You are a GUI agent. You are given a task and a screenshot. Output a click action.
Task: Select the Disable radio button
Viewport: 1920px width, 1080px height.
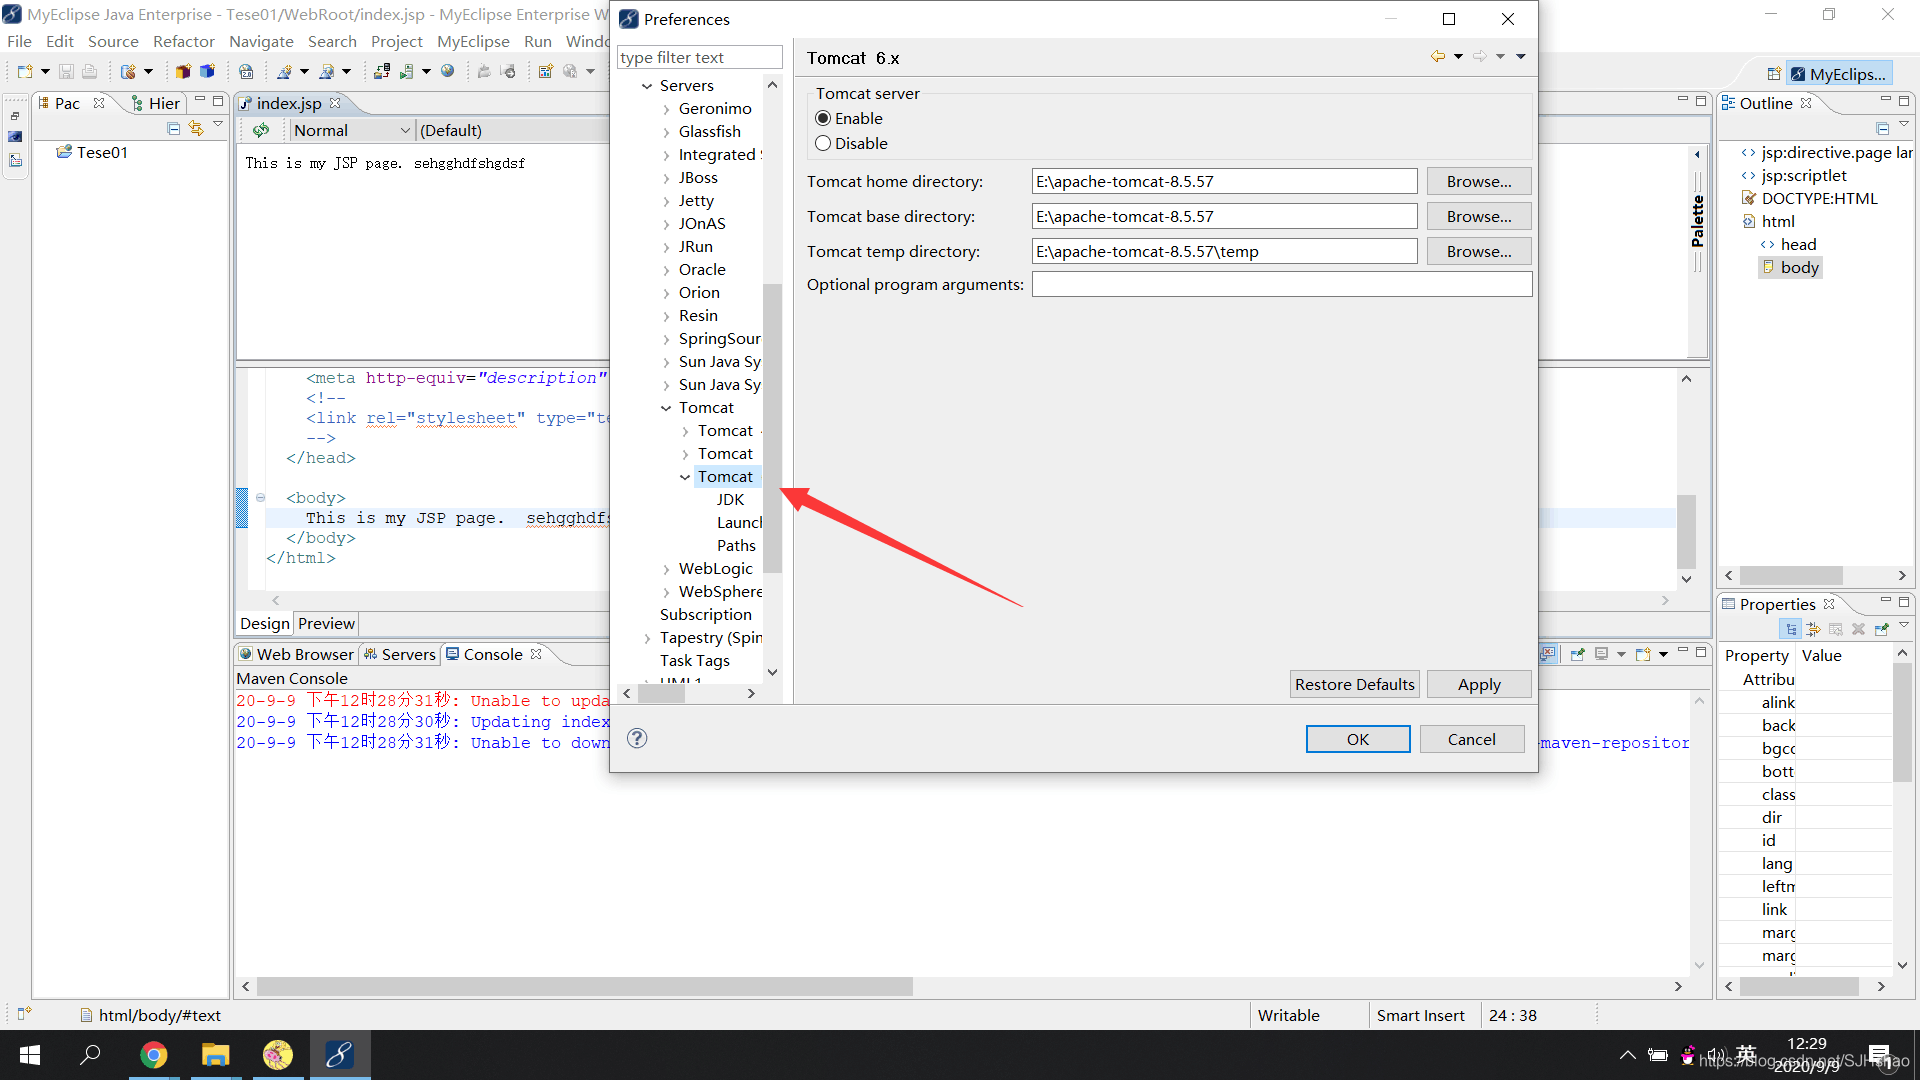(x=823, y=143)
